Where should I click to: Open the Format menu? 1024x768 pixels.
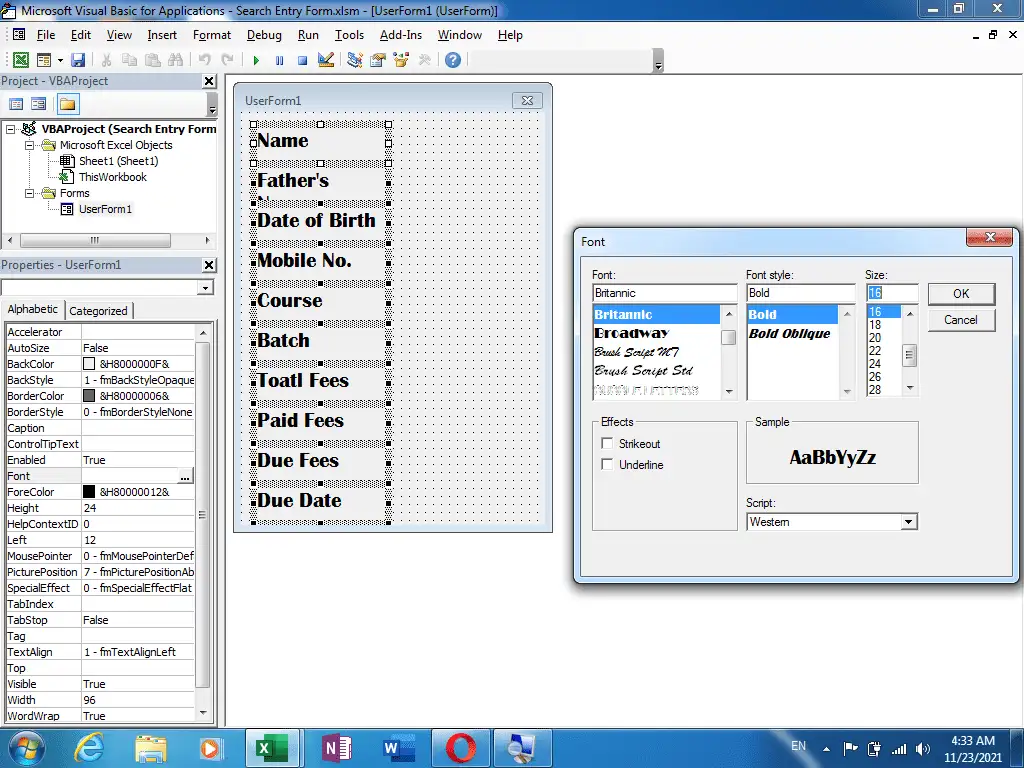pos(212,35)
